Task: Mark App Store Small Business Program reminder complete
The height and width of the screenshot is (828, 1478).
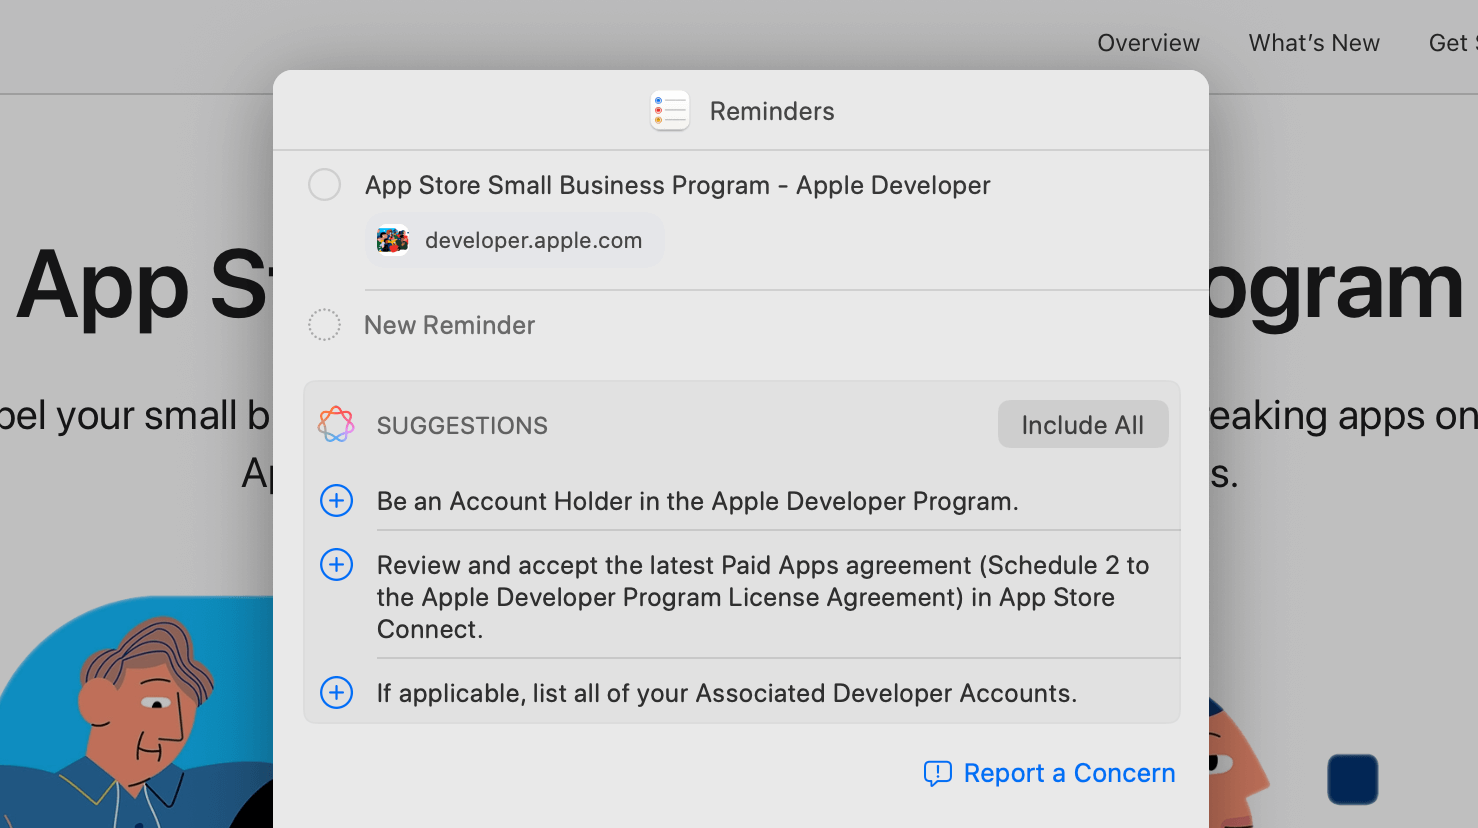Action: (324, 185)
